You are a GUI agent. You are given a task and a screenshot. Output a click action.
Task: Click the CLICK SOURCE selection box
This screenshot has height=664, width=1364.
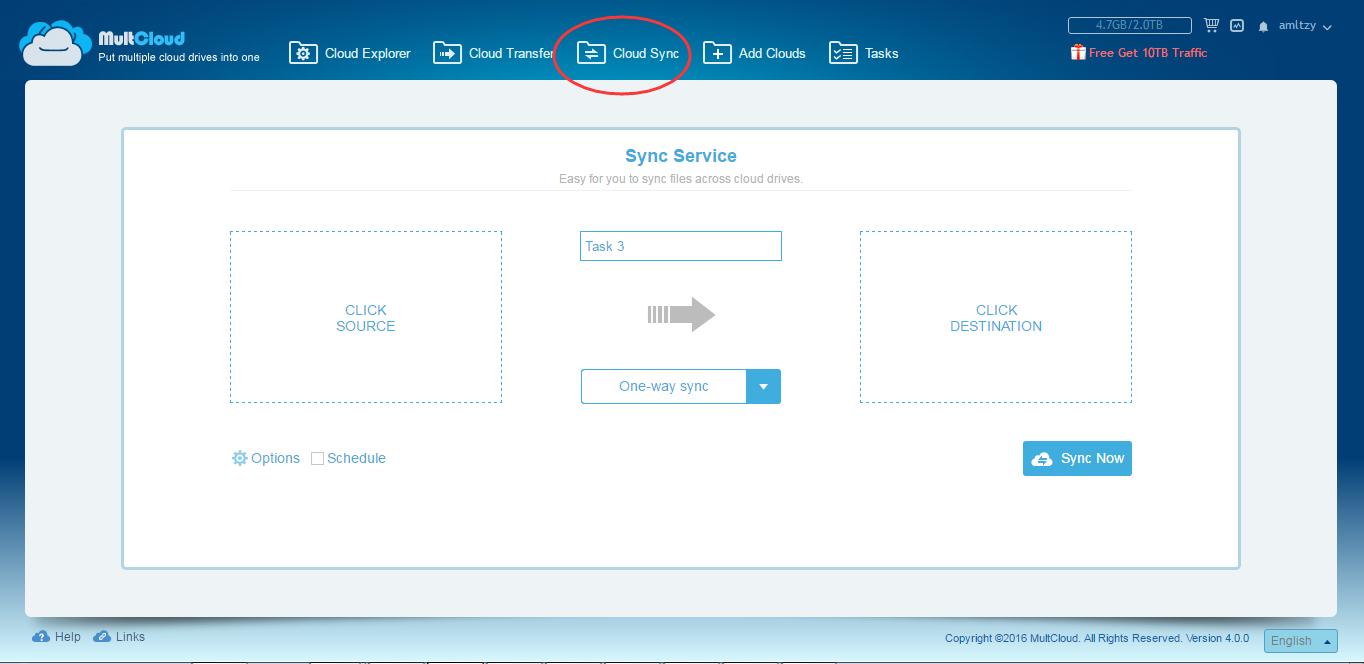click(x=366, y=317)
